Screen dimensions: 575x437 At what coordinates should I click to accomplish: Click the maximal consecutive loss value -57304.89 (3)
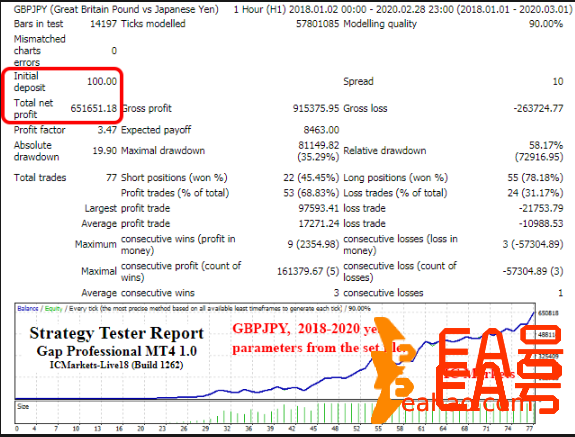[x=533, y=272]
